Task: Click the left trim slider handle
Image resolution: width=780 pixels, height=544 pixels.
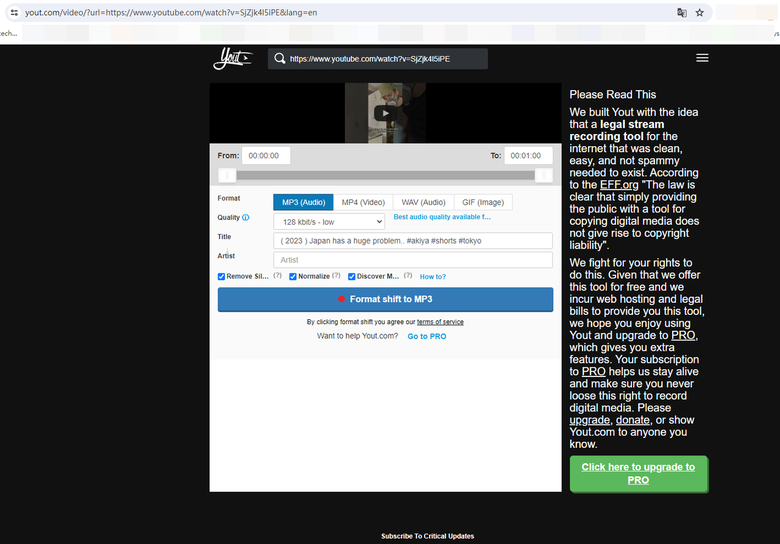Action: click(x=227, y=175)
